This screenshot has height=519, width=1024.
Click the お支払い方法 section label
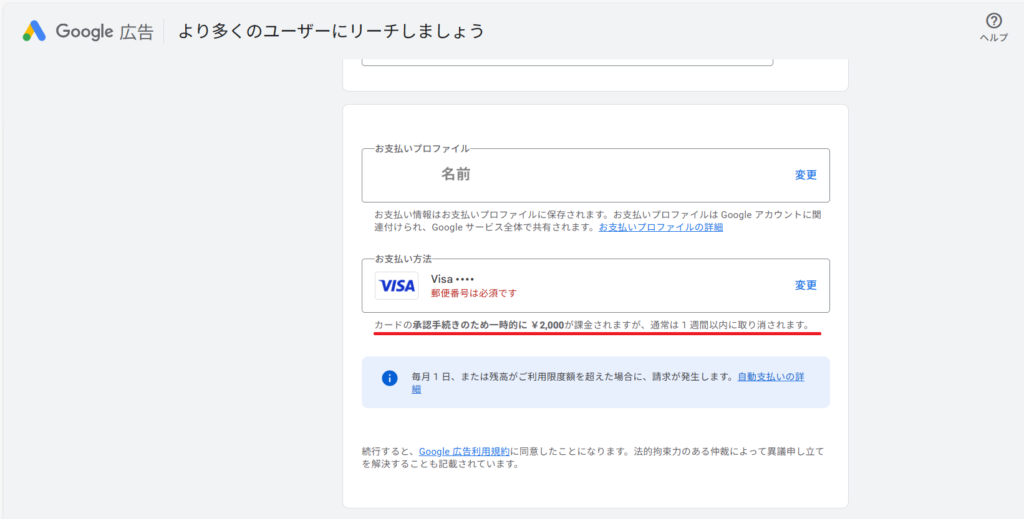(403, 259)
